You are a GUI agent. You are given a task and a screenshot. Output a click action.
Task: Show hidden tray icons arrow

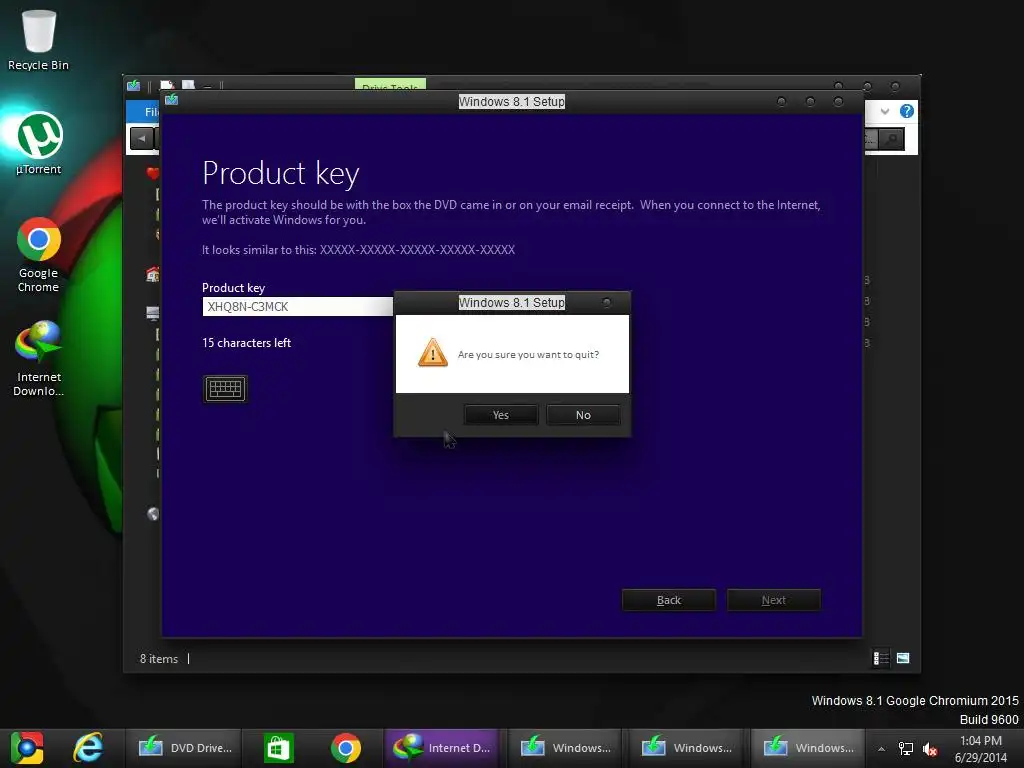[x=881, y=749]
